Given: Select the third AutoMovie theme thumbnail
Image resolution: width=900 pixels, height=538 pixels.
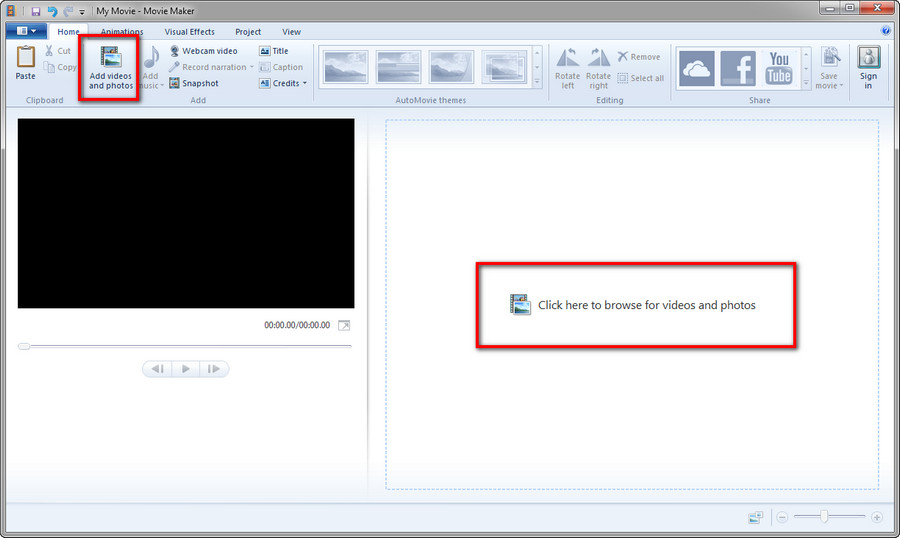Looking at the screenshot, I should tap(451, 67).
